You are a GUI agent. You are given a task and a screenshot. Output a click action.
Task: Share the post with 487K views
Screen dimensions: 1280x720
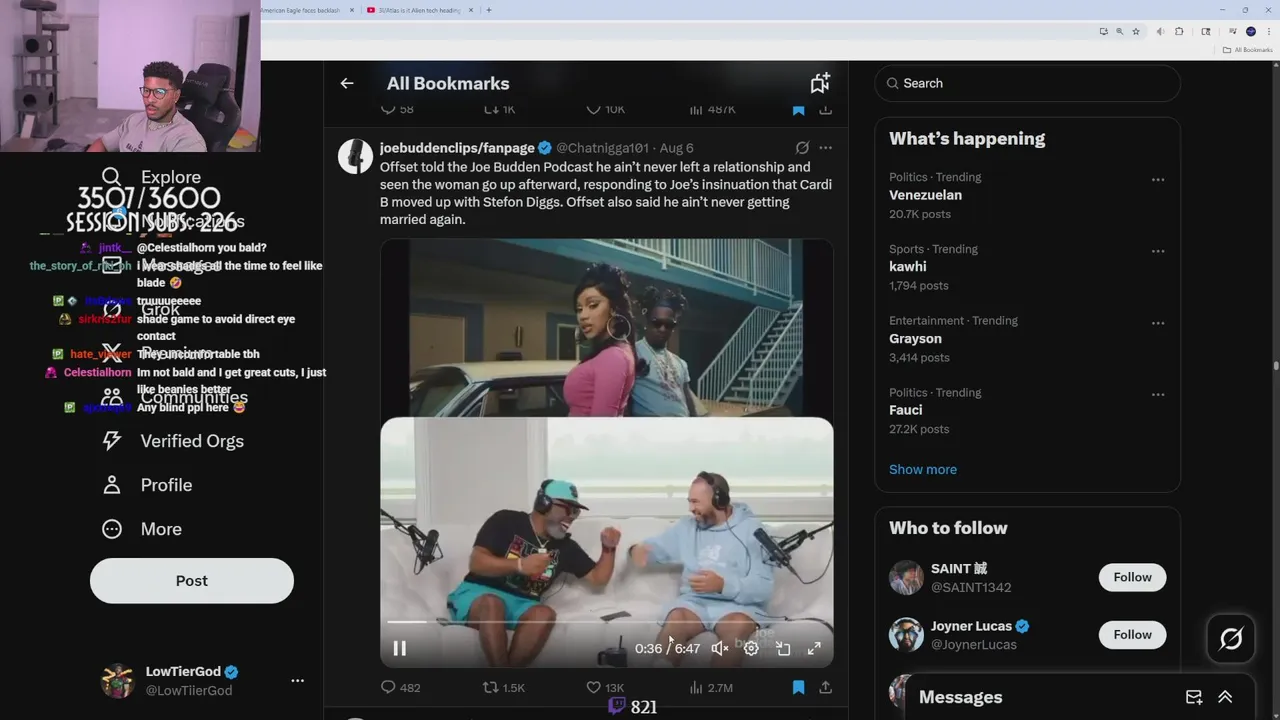[x=825, y=109]
